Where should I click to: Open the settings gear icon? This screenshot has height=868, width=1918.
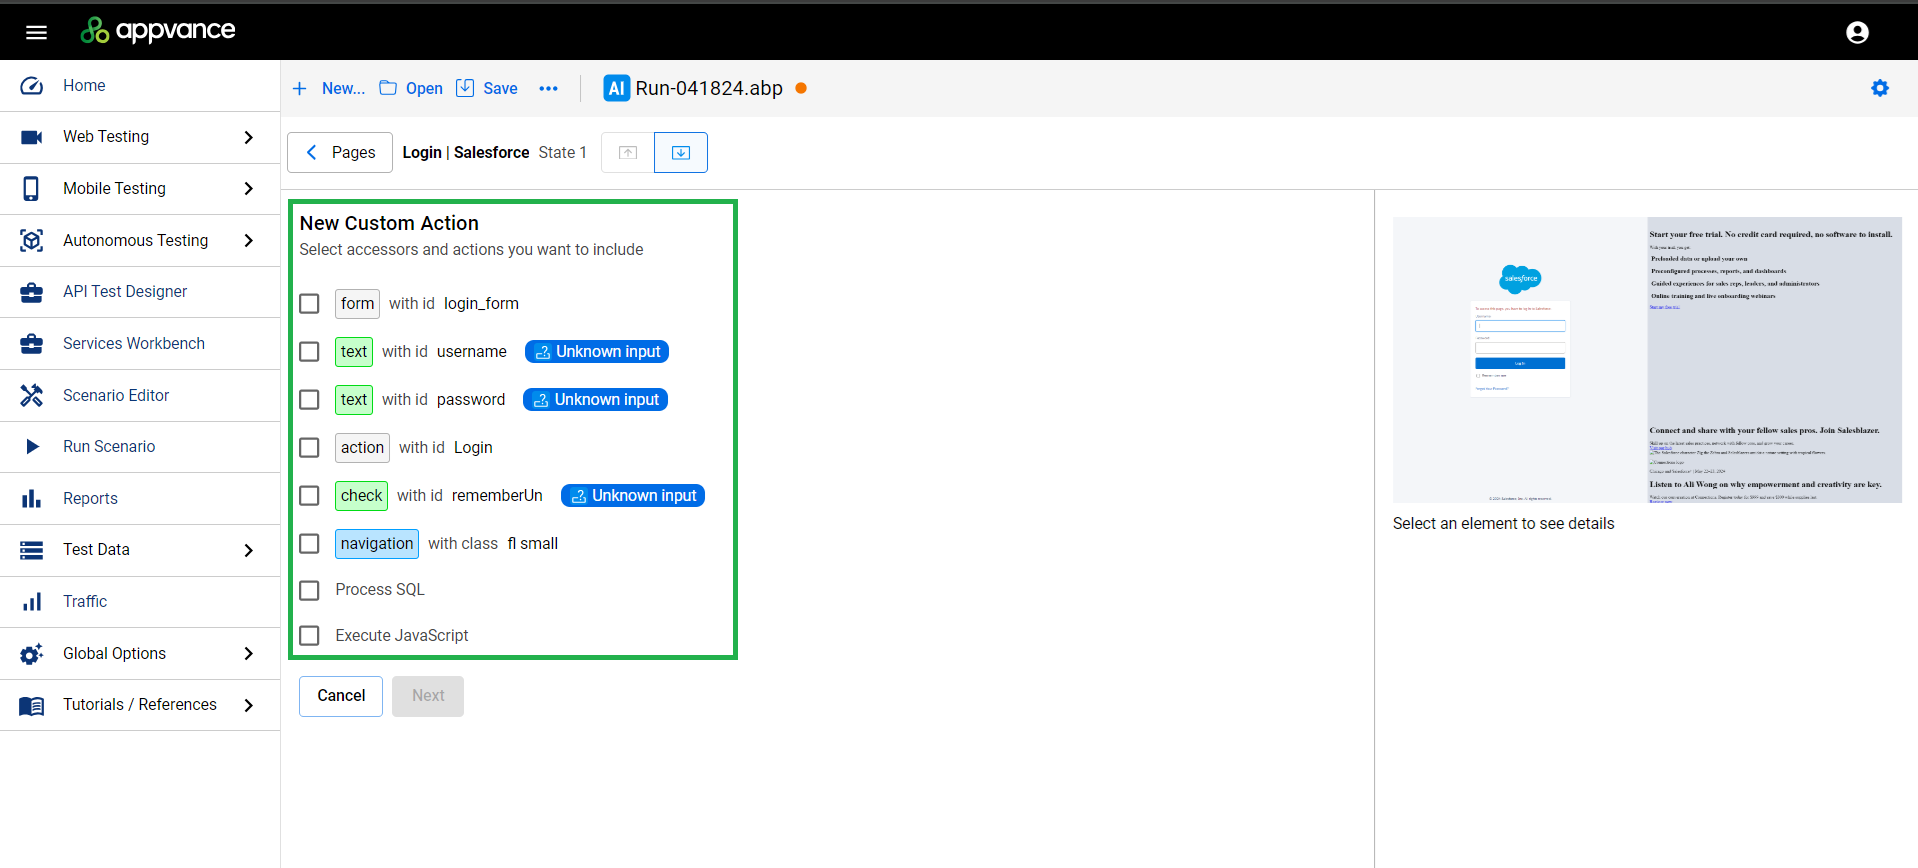1880,88
